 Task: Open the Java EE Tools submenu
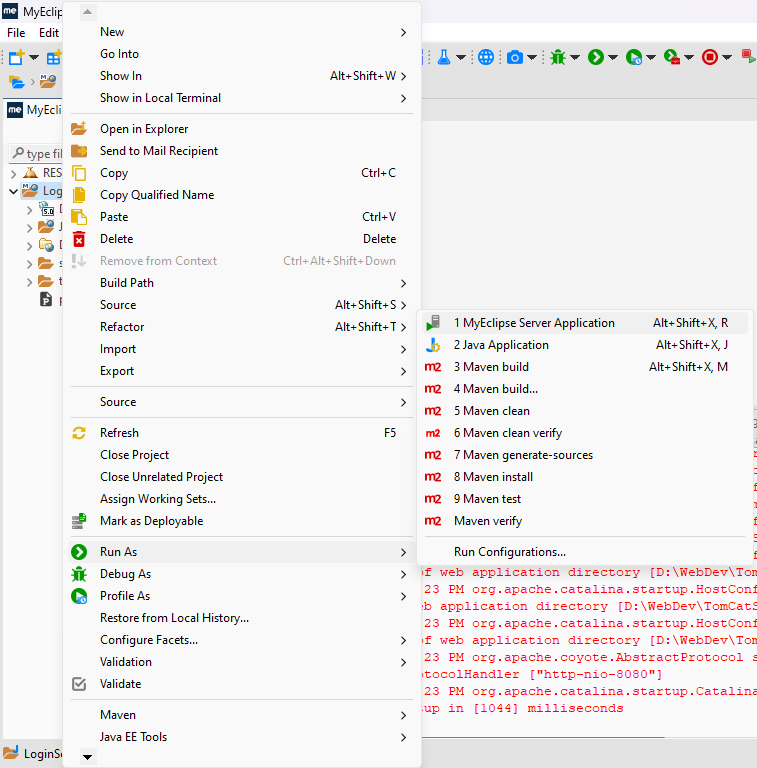click(x=133, y=737)
